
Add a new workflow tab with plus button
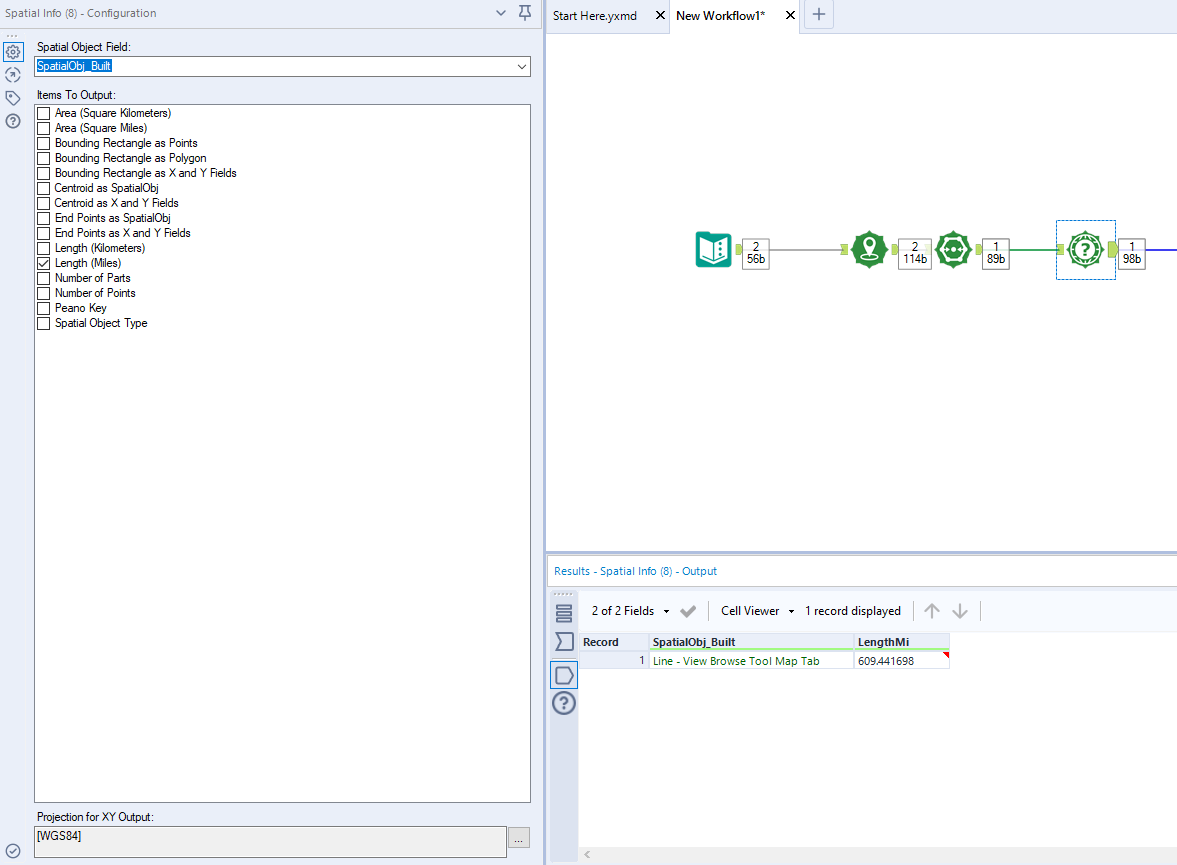(x=819, y=15)
